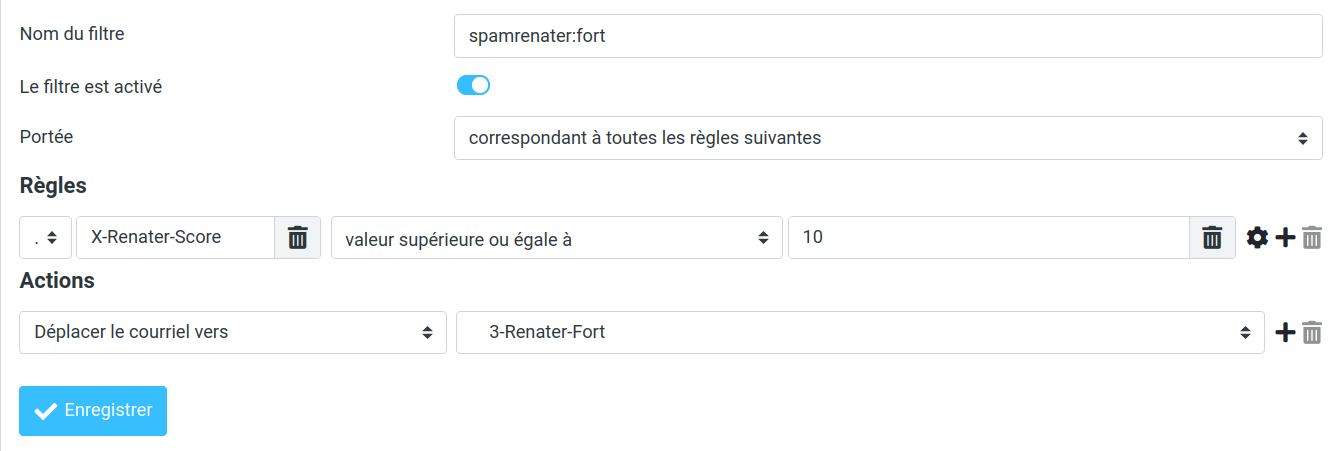Add another action with plus icon
1339x451 pixels.
tap(1286, 332)
